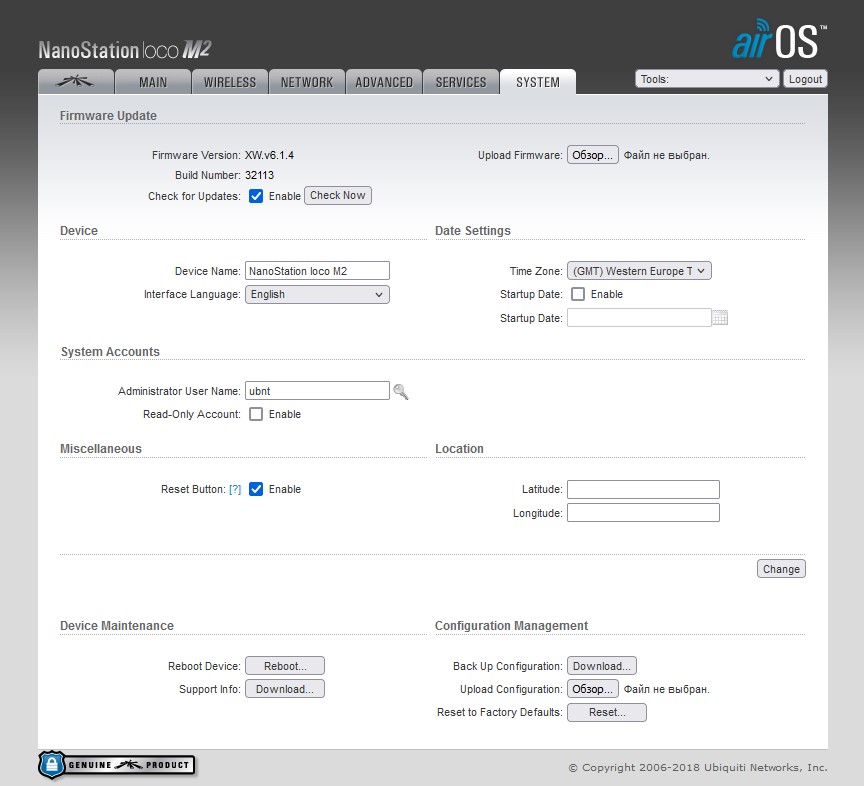Click the Genuine Product badge
The height and width of the screenshot is (786, 864).
click(x=117, y=765)
